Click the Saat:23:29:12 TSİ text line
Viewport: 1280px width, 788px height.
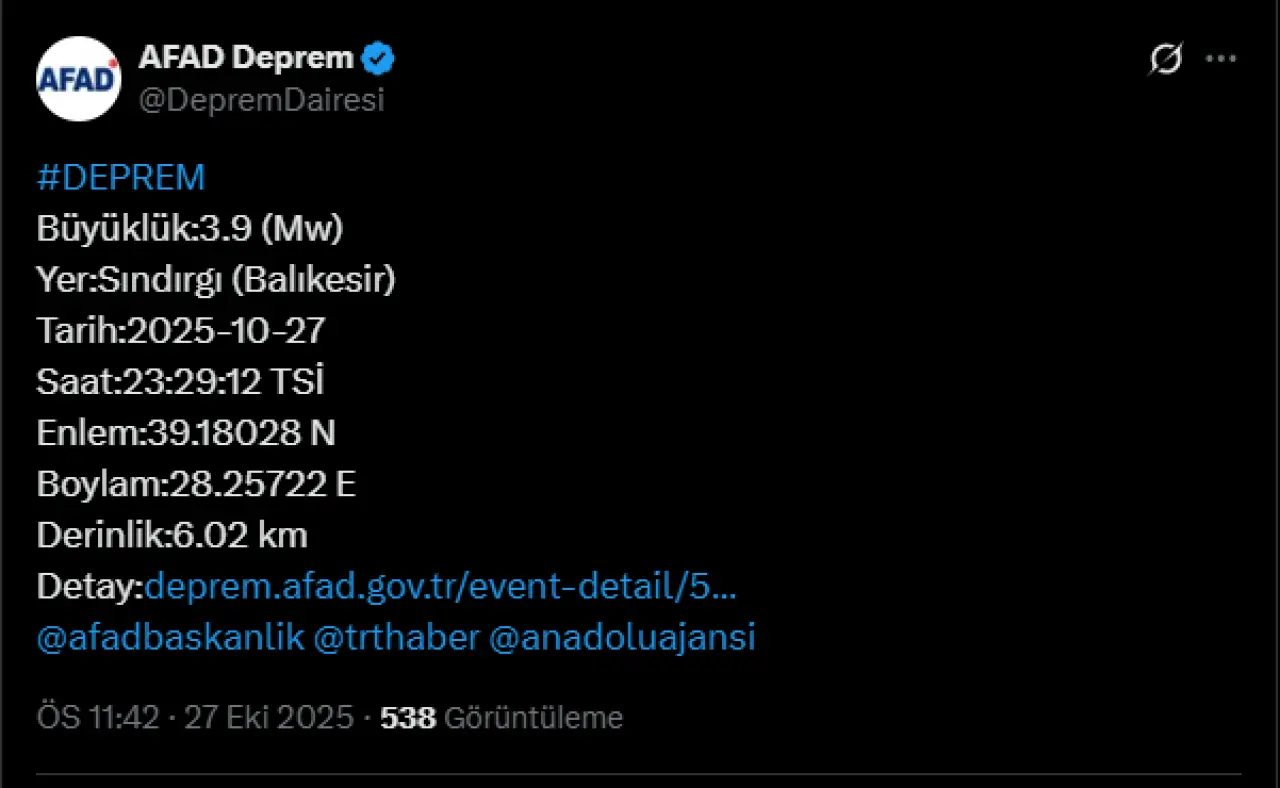[181, 382]
